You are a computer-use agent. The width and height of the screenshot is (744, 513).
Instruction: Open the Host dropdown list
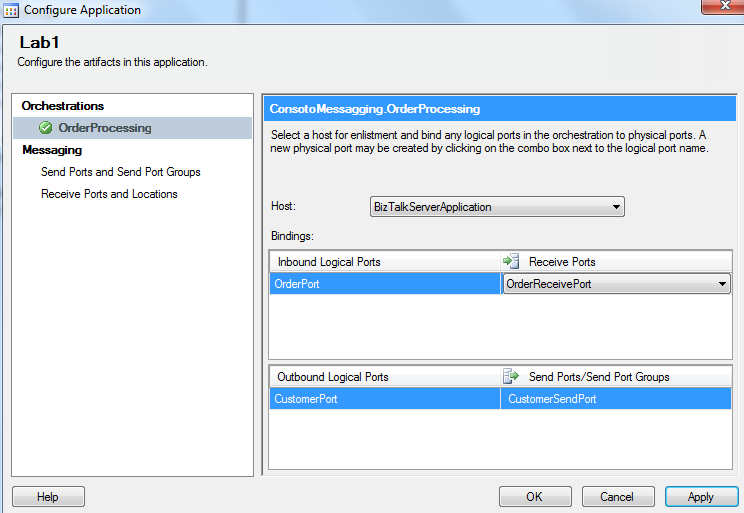[x=614, y=208]
